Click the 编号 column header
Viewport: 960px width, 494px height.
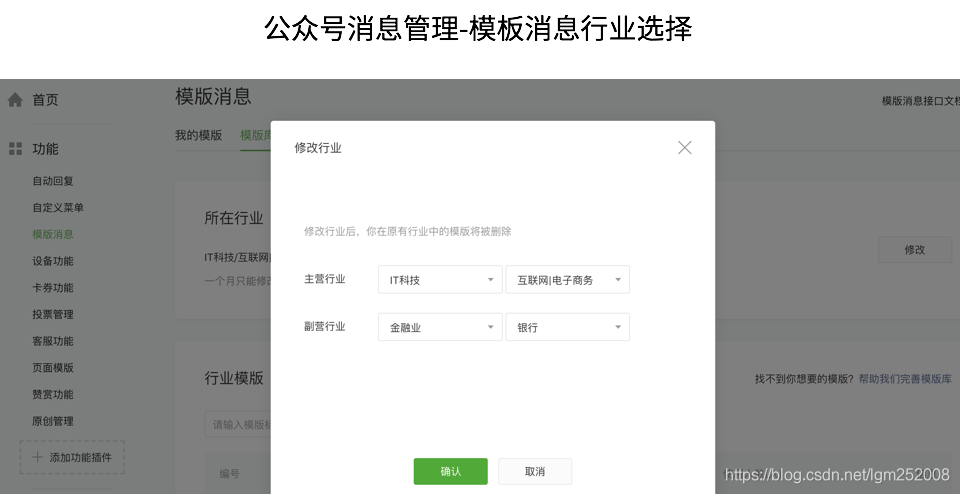(x=230, y=473)
